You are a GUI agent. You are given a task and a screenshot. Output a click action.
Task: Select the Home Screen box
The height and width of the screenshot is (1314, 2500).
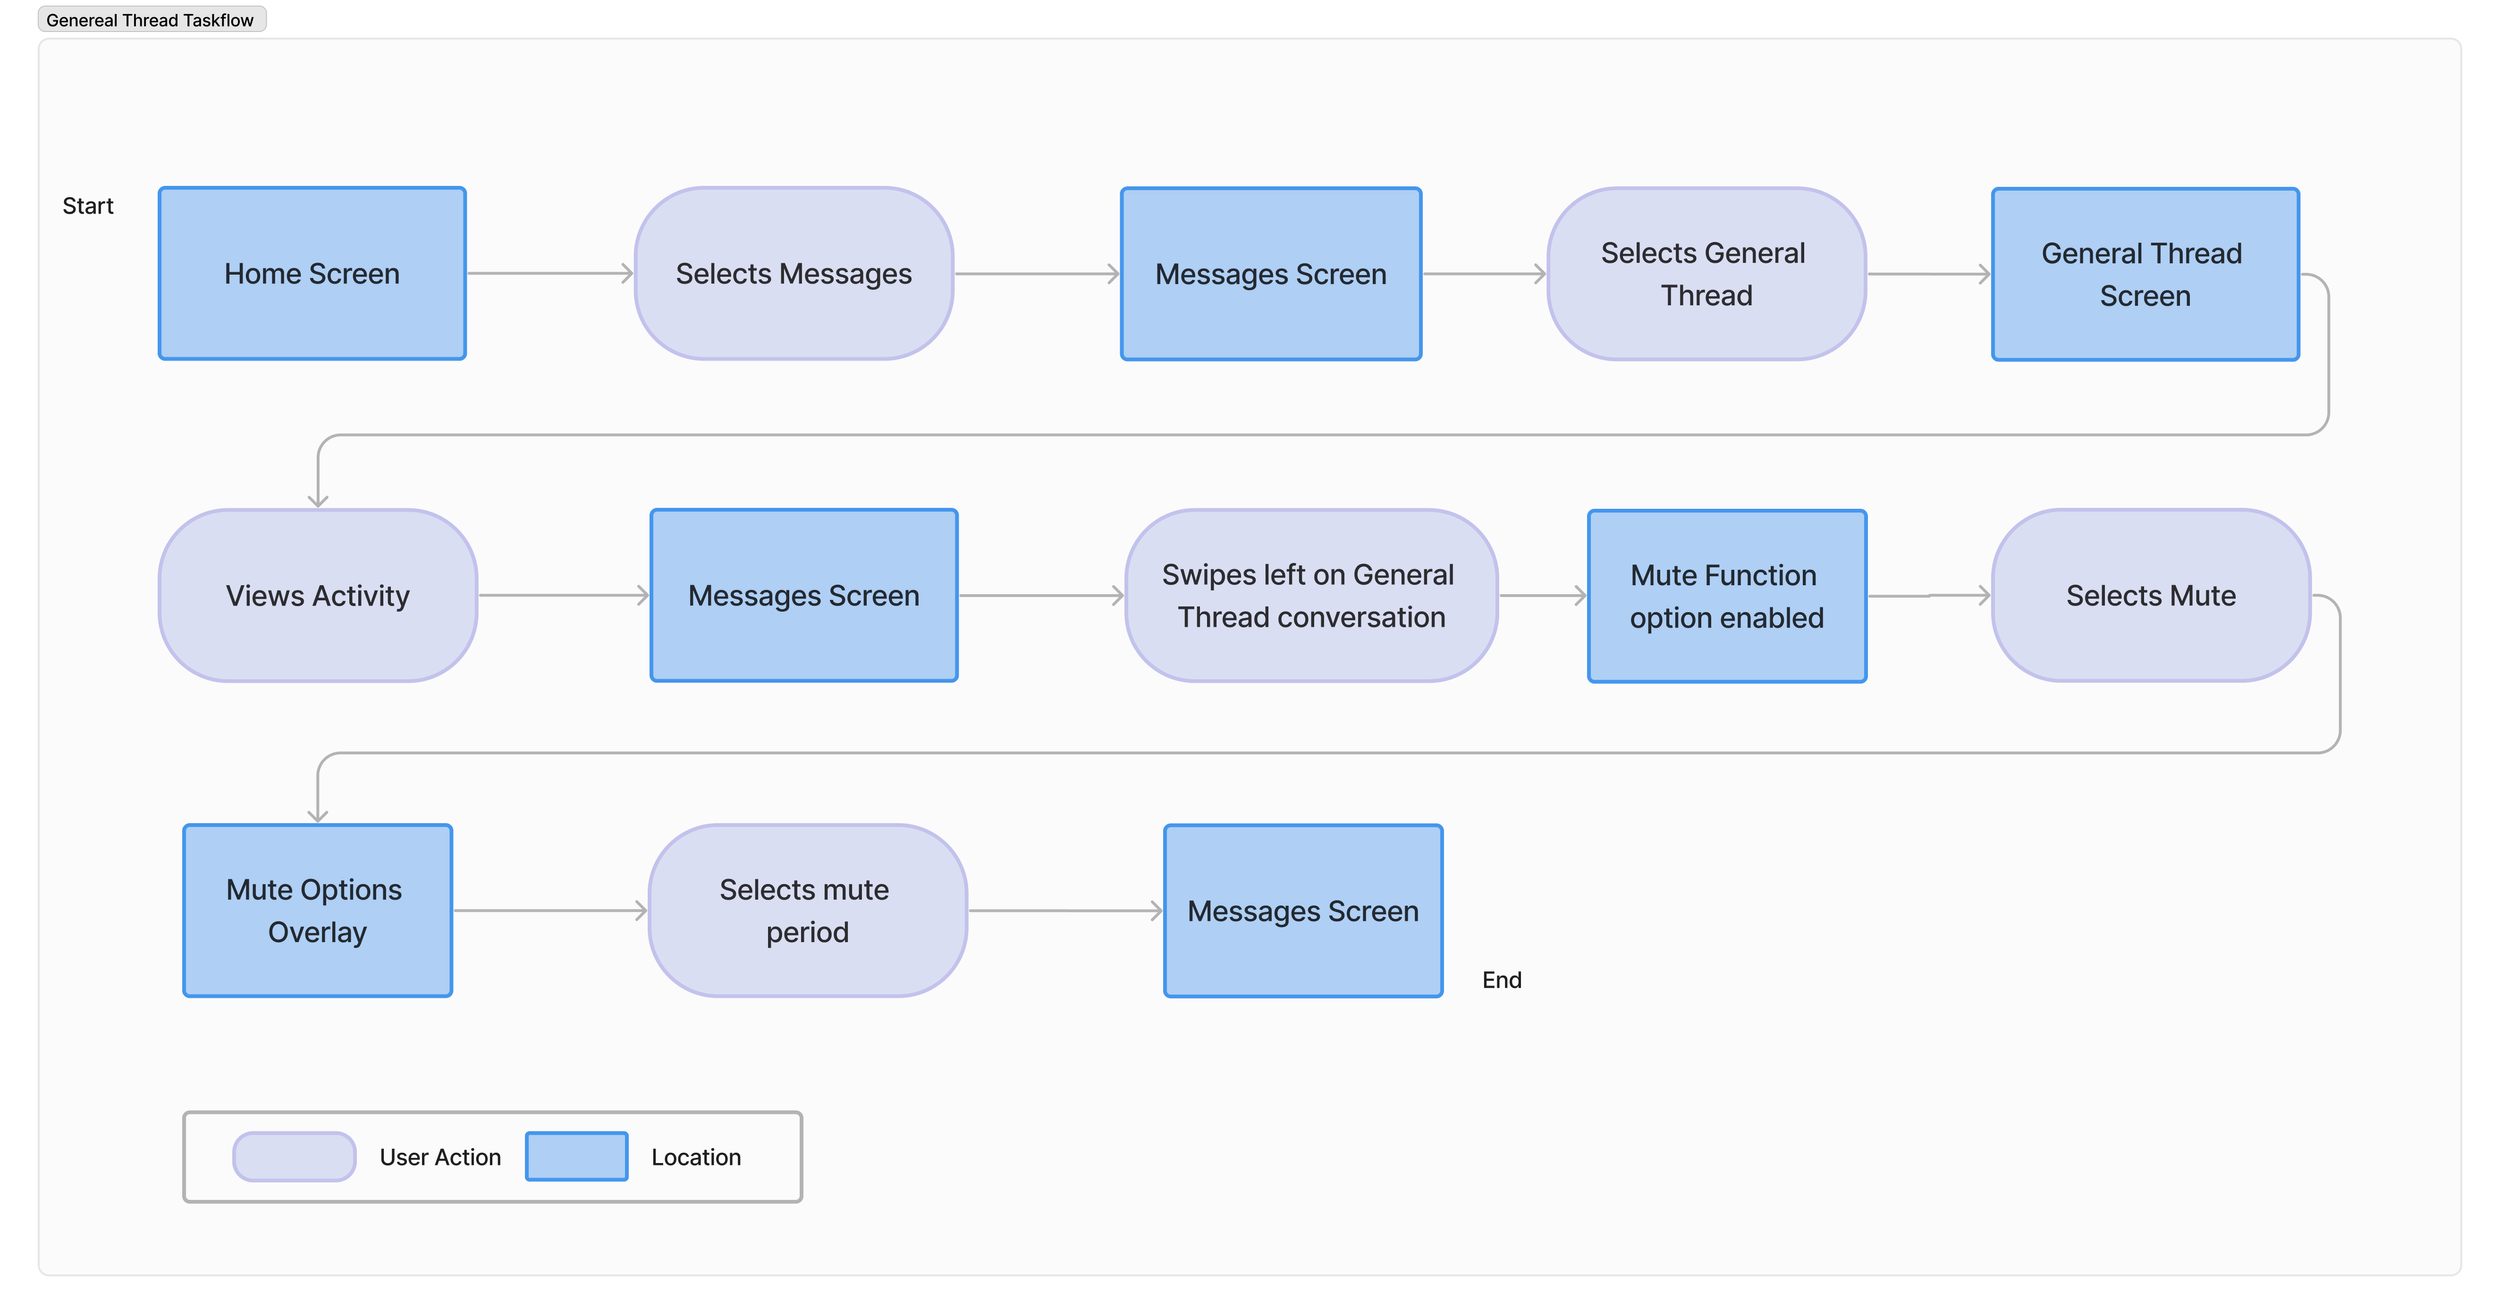[312, 274]
